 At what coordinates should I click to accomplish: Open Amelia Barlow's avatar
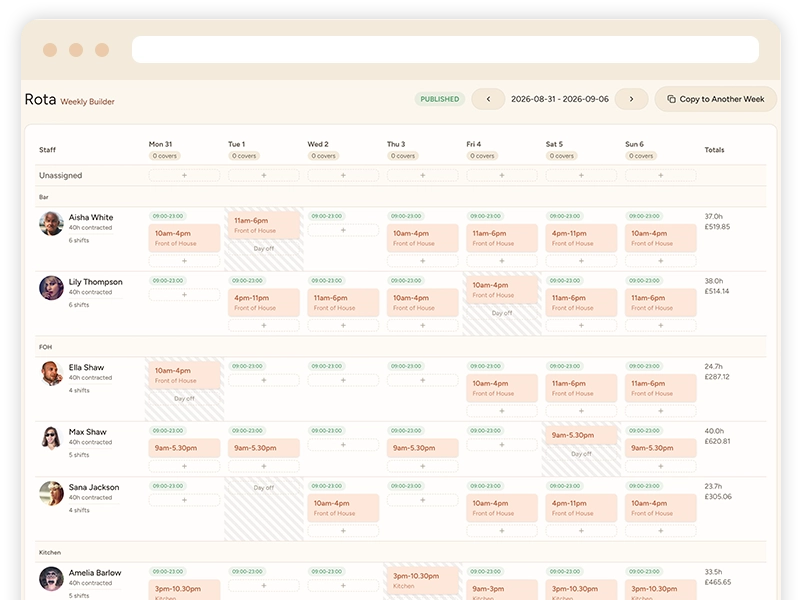52,579
